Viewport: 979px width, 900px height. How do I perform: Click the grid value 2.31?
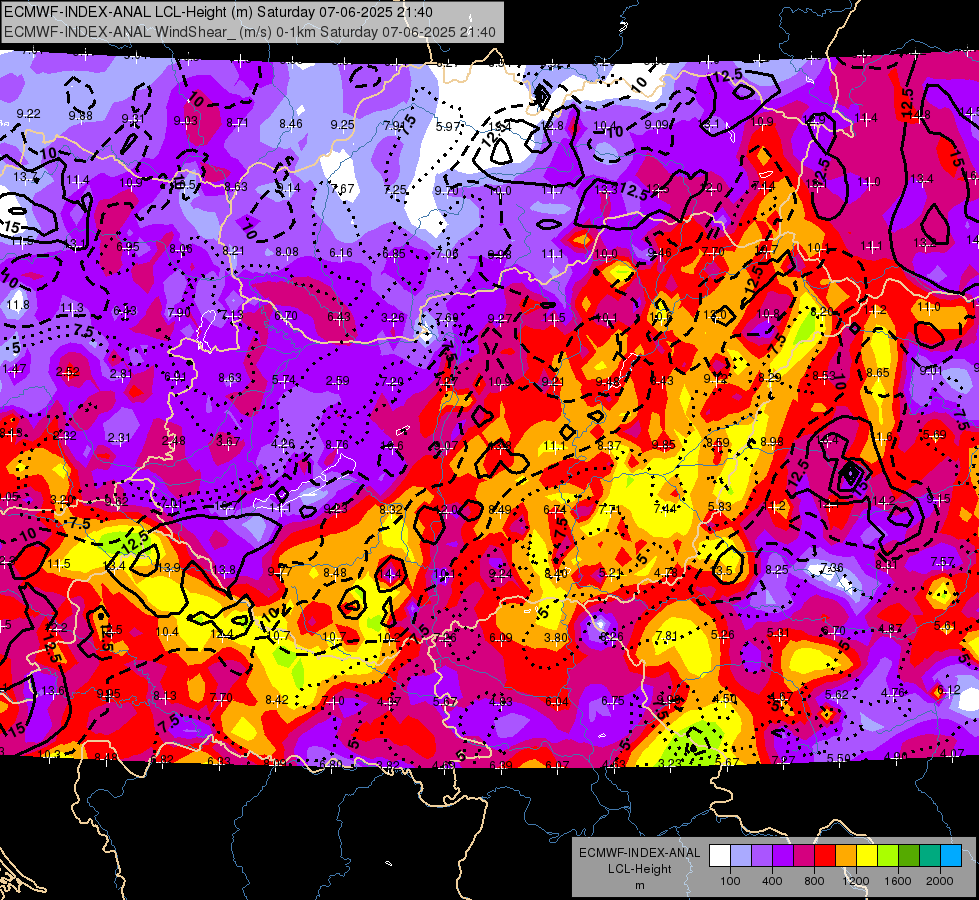(119, 438)
